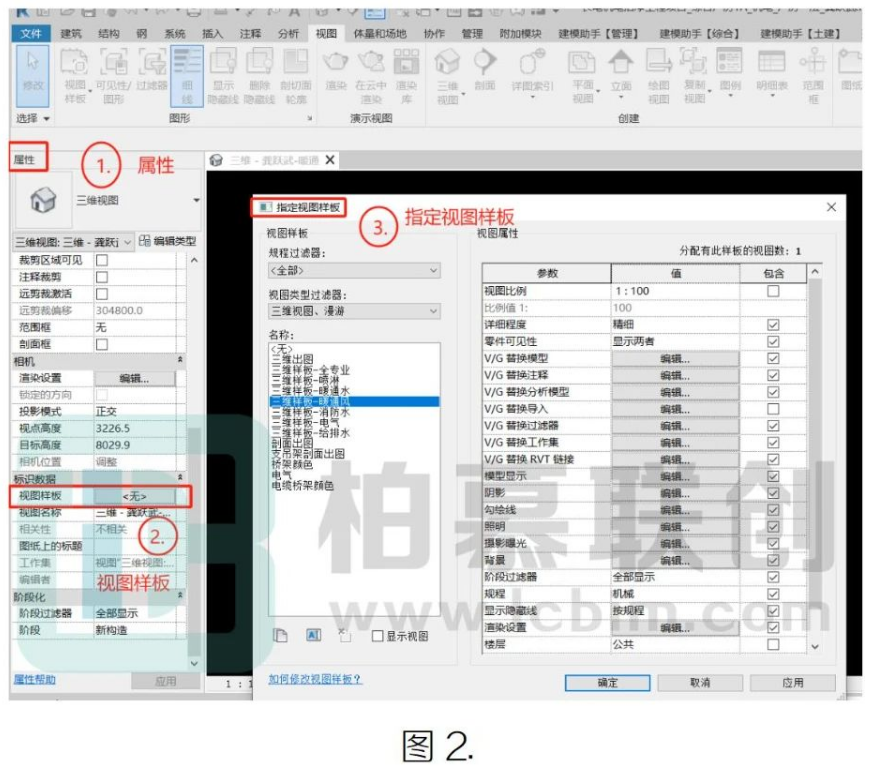Open the 文件 (File) tab

[30, 34]
